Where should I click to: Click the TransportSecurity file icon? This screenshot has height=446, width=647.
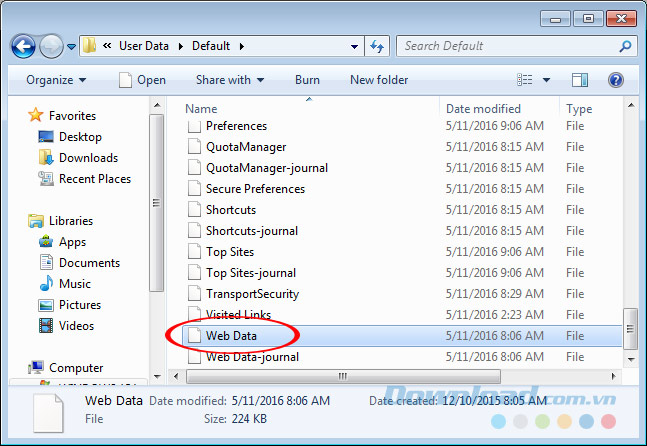coord(194,294)
